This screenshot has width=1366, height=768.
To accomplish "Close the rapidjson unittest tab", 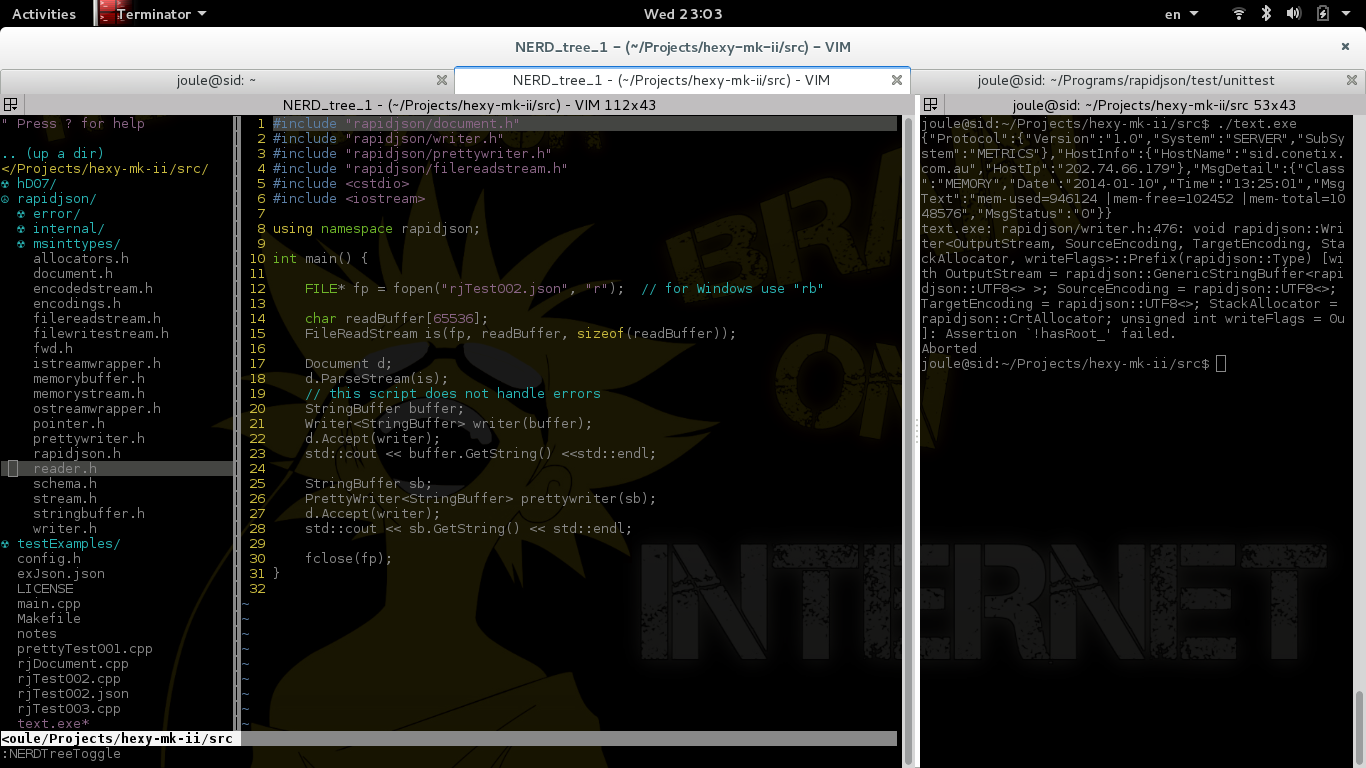I will (1352, 80).
